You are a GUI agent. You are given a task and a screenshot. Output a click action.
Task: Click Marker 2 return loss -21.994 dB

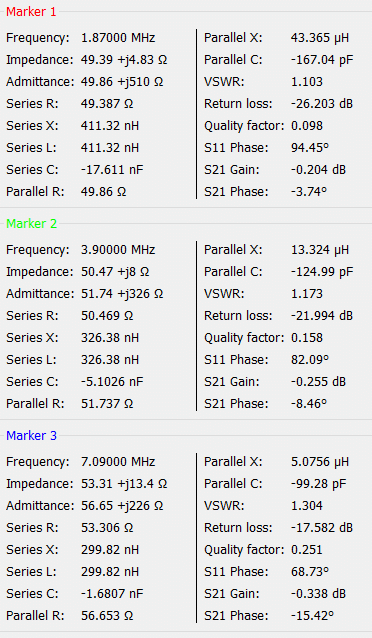[322, 316]
